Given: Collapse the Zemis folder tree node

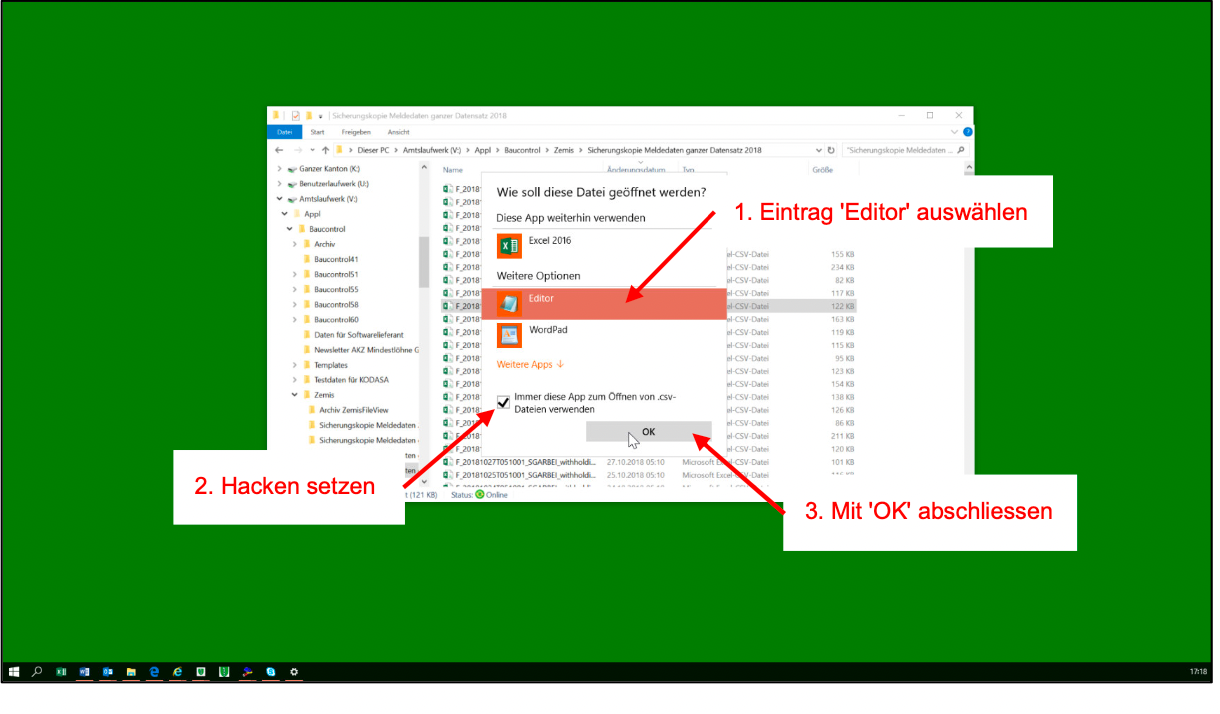Looking at the screenshot, I should (294, 395).
